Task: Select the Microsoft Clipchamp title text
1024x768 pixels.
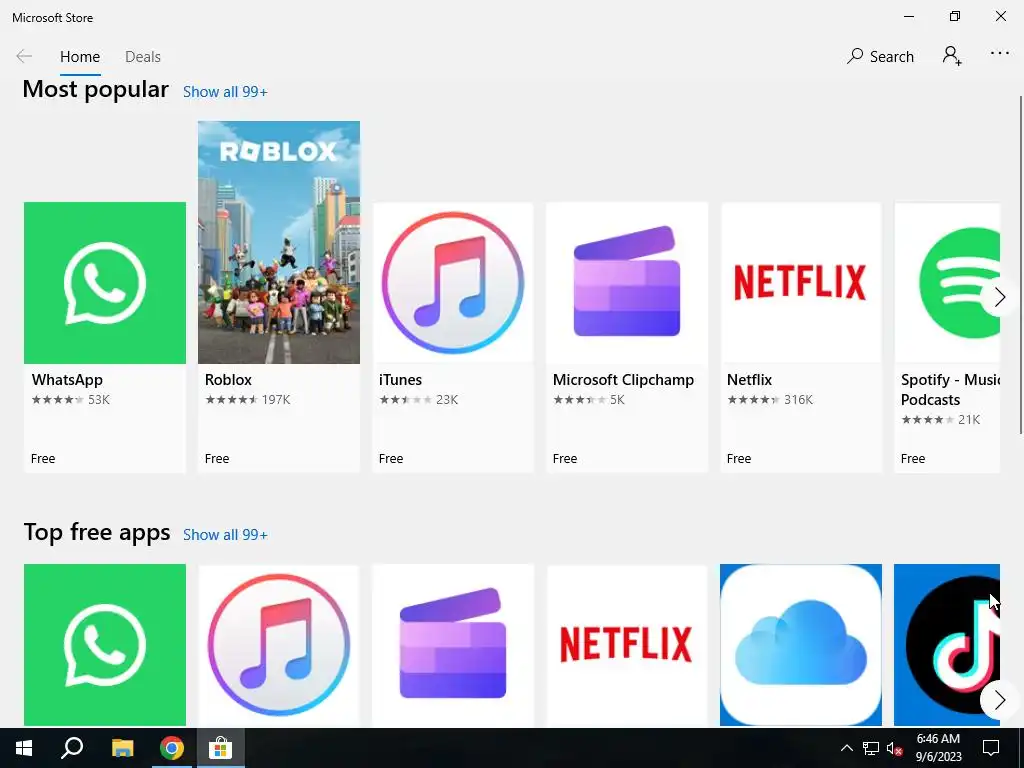Action: 623,379
